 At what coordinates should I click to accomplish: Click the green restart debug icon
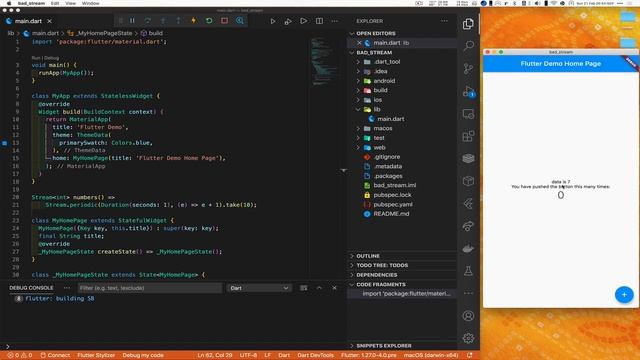[209, 20]
